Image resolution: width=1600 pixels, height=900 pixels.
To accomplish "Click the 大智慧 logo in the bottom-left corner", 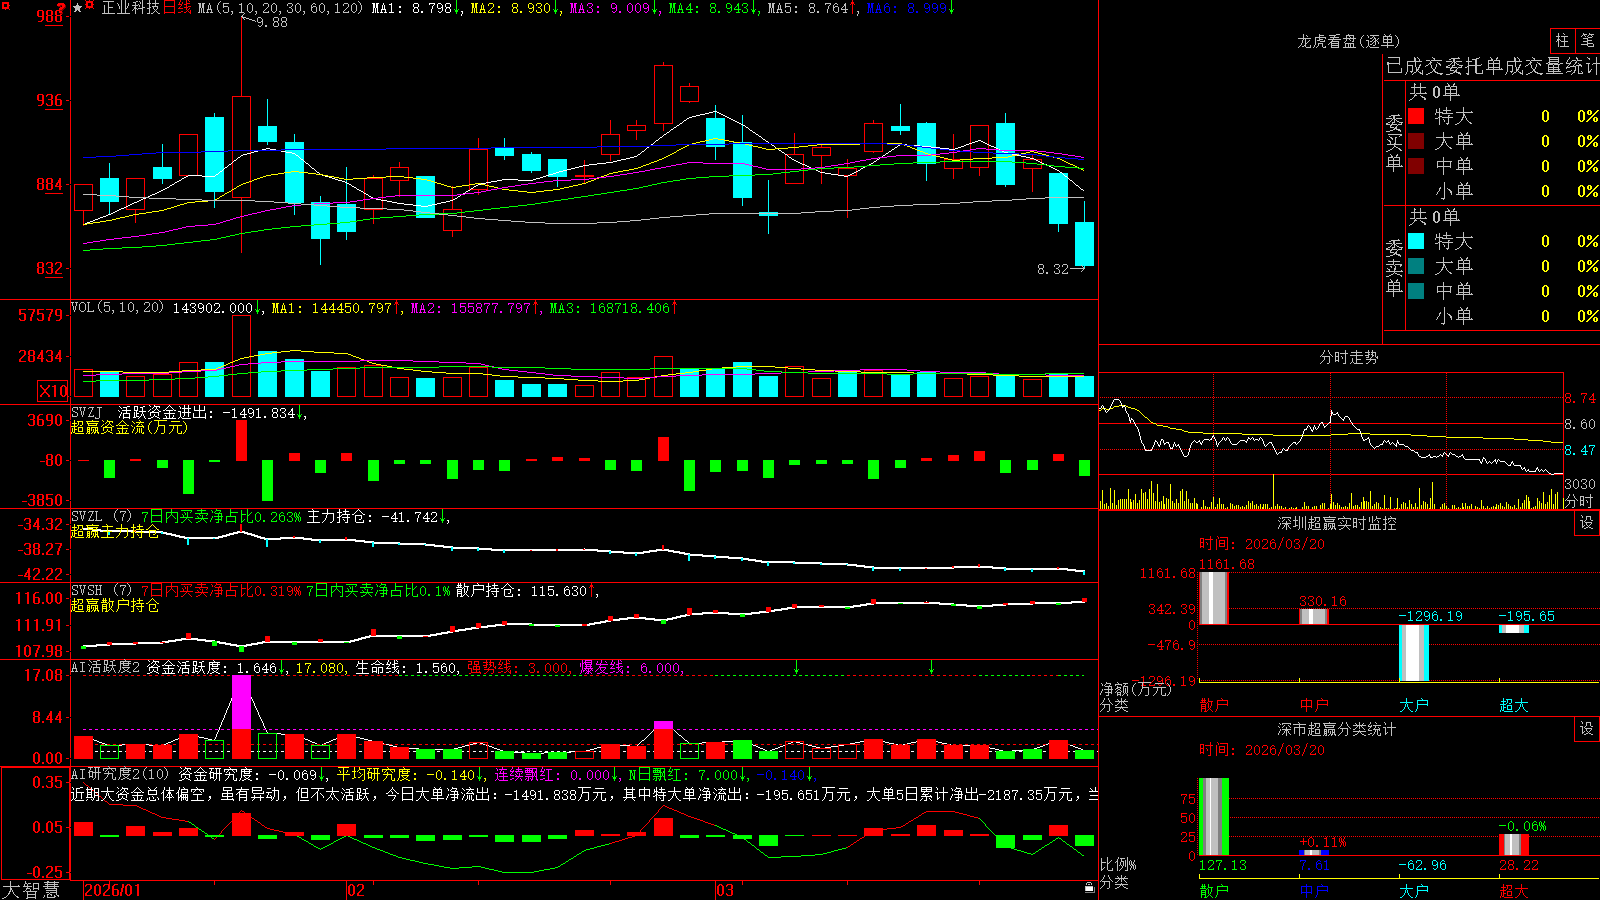I will [x=31, y=890].
